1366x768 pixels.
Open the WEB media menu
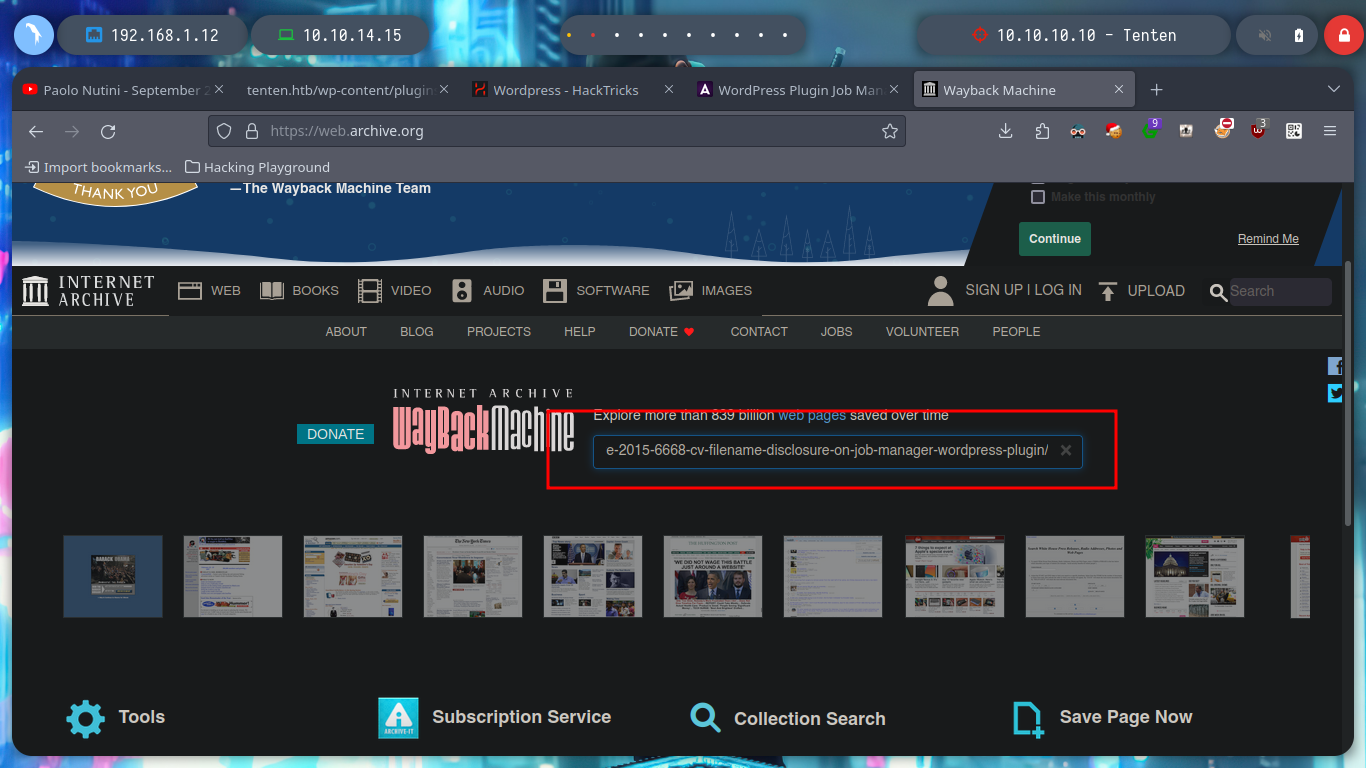click(x=210, y=291)
